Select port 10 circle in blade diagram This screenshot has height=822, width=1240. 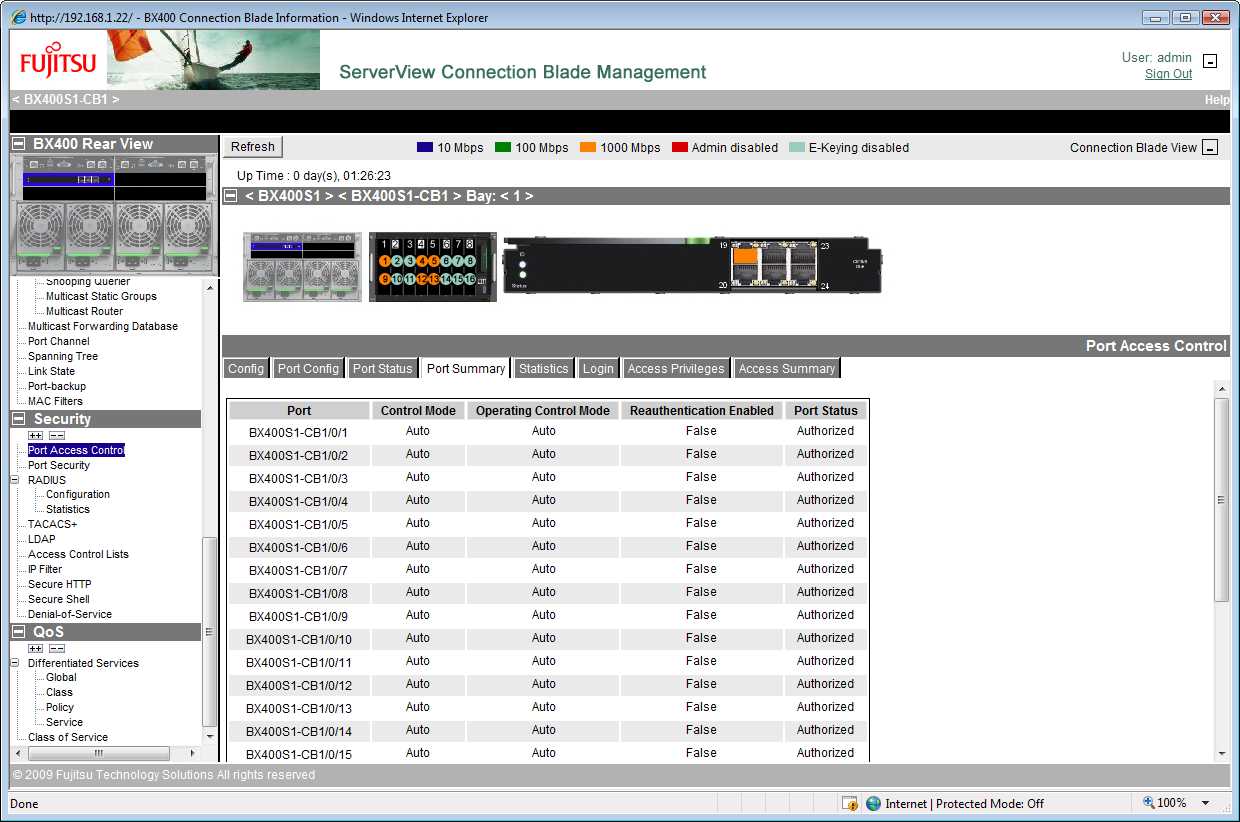pos(397,279)
